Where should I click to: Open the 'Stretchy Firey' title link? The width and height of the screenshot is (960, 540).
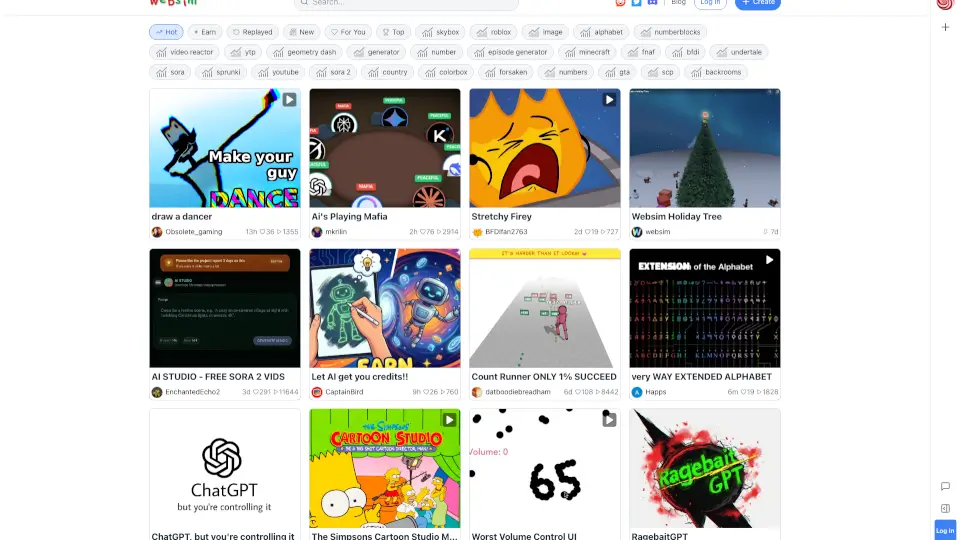501,217
